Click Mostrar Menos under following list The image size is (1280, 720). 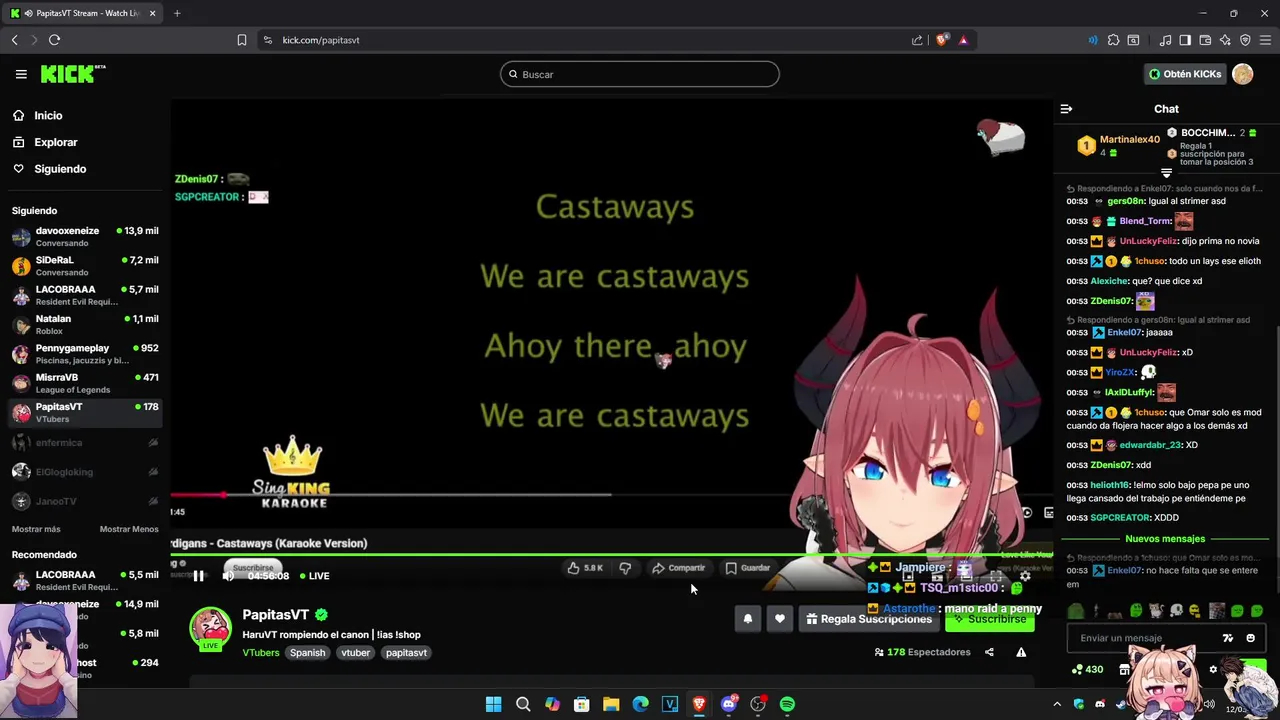[x=129, y=529]
